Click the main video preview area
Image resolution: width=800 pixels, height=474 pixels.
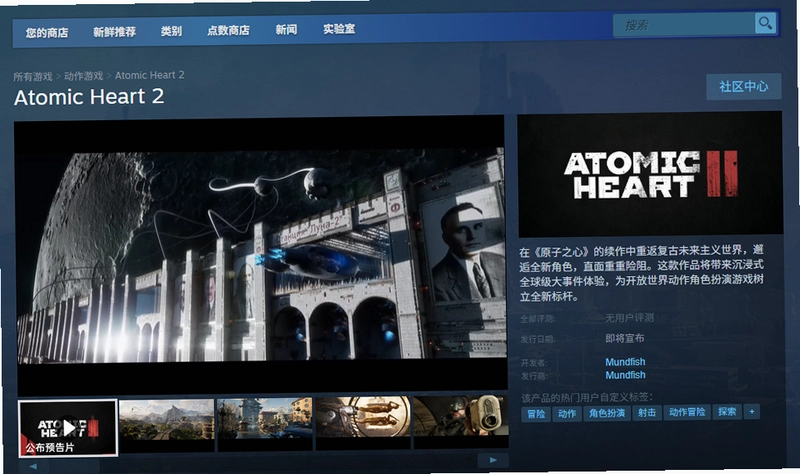pyautogui.click(x=261, y=254)
